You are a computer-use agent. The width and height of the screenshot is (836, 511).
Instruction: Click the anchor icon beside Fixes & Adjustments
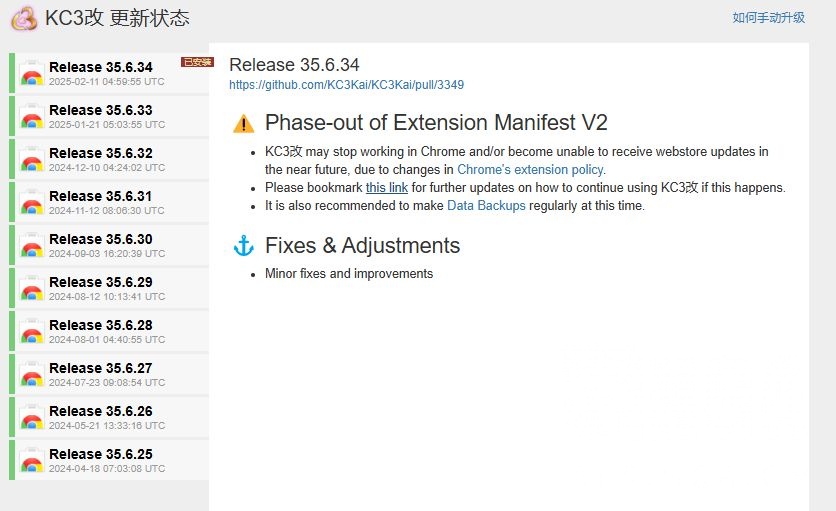pyautogui.click(x=243, y=246)
